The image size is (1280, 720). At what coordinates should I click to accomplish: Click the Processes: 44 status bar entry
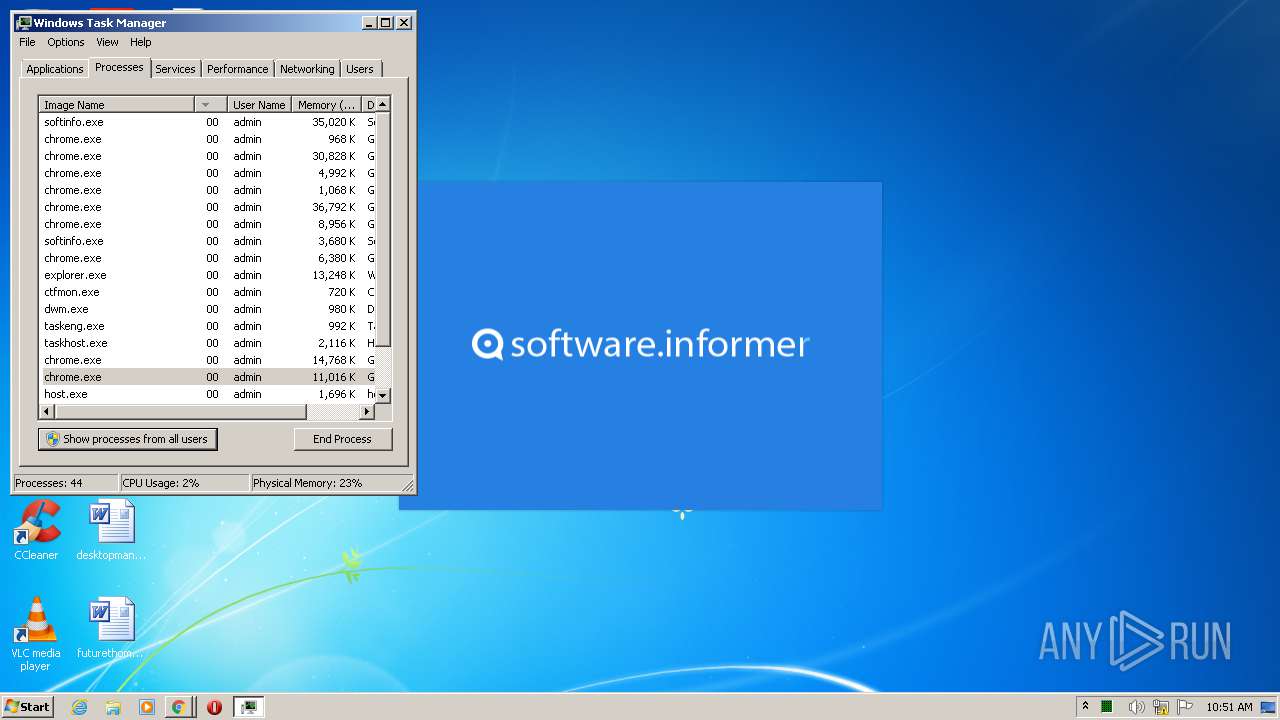coord(65,483)
